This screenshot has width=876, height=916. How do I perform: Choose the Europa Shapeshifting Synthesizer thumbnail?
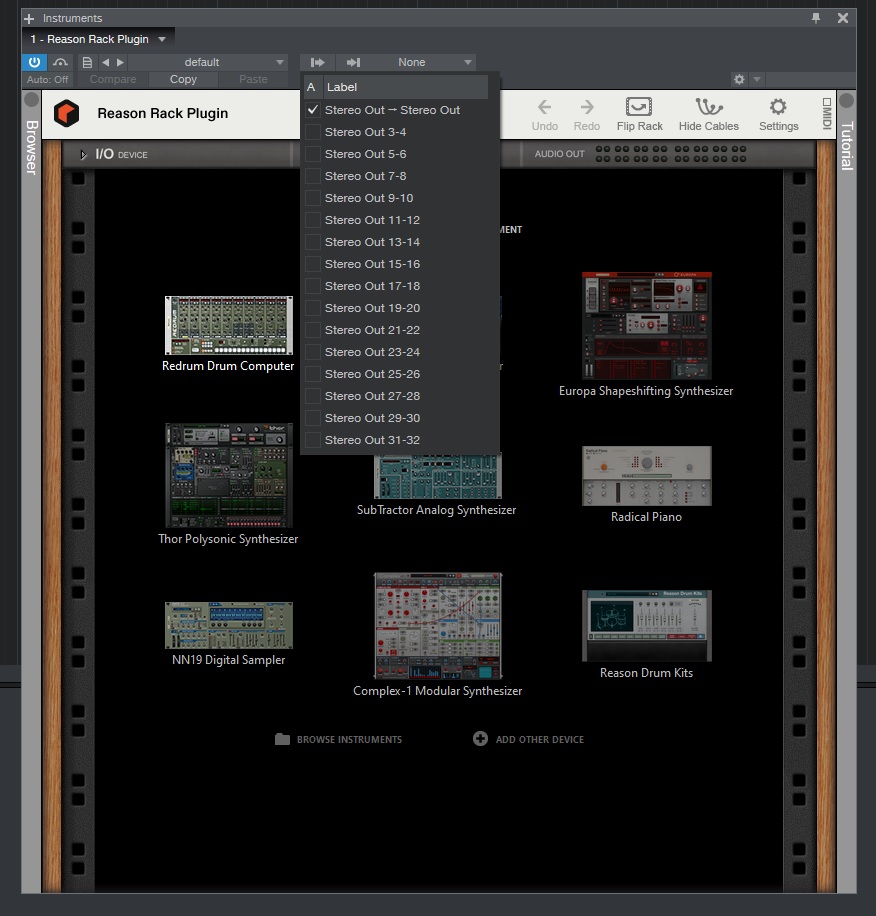pyautogui.click(x=646, y=325)
